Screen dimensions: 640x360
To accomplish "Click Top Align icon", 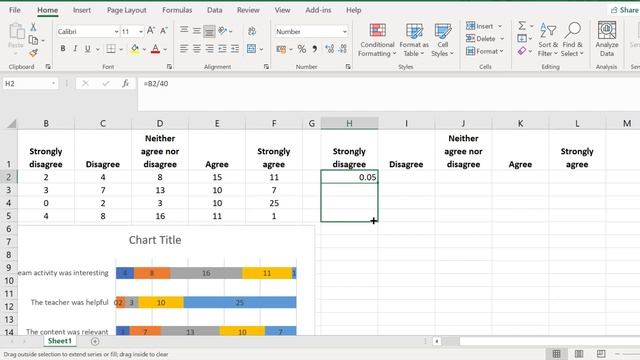I will pos(184,31).
